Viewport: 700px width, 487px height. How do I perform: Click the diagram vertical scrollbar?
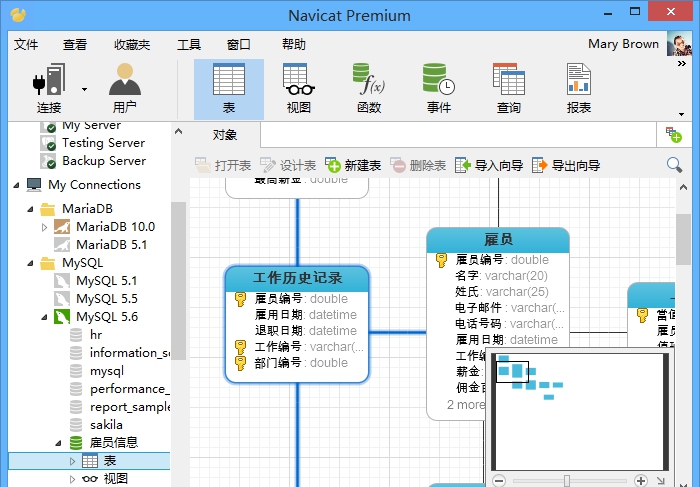click(x=683, y=239)
